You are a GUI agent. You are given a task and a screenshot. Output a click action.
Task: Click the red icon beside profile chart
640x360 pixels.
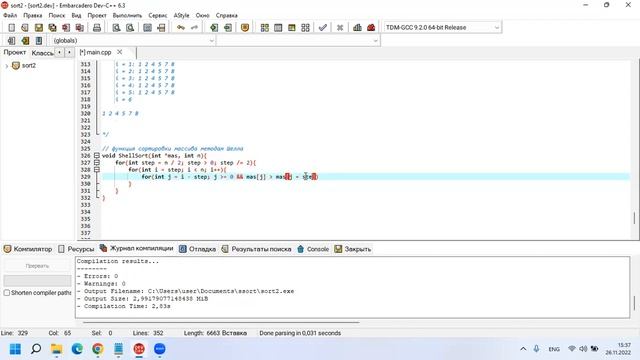coord(371,27)
